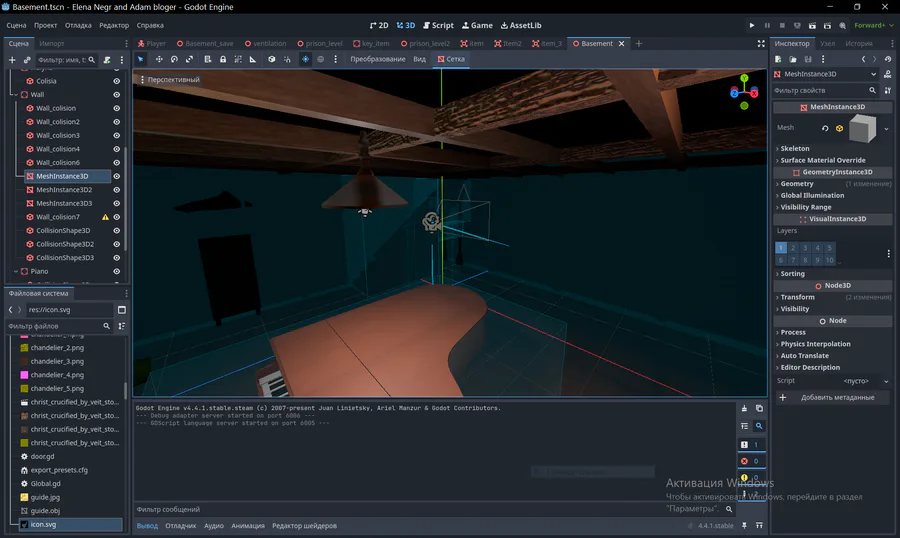Activate the Scale mode tool

pyautogui.click(x=189, y=59)
